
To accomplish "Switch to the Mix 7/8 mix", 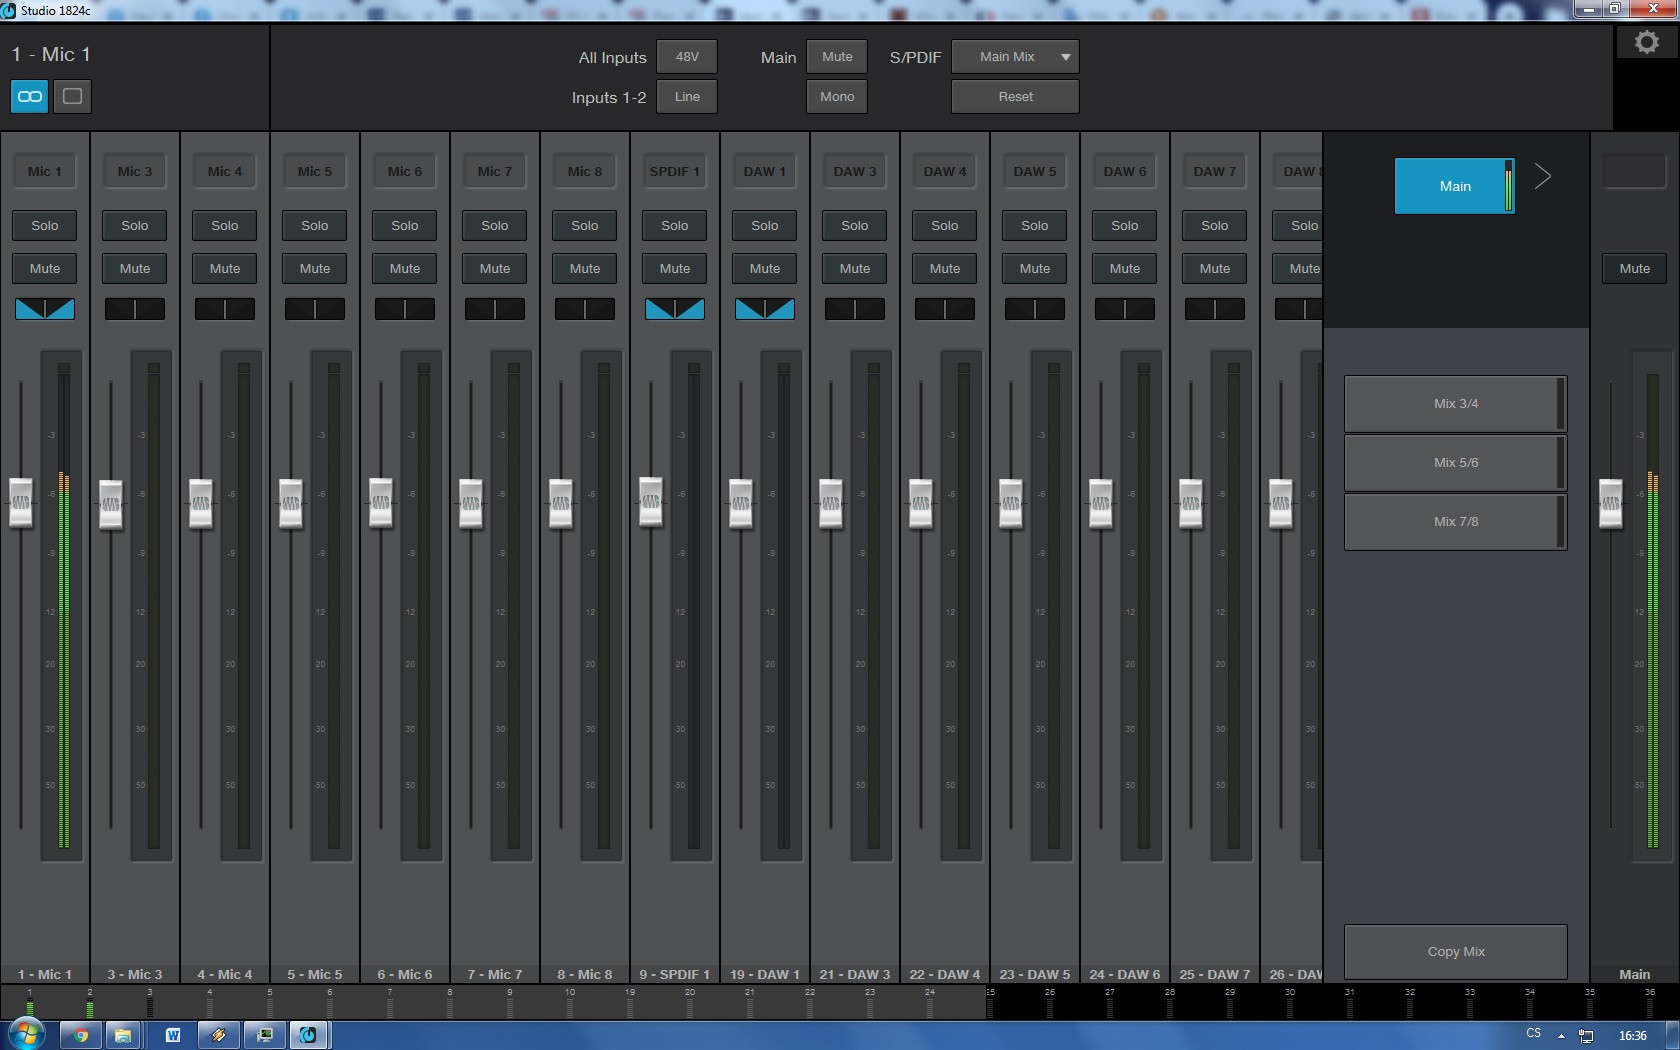I will point(1455,522).
